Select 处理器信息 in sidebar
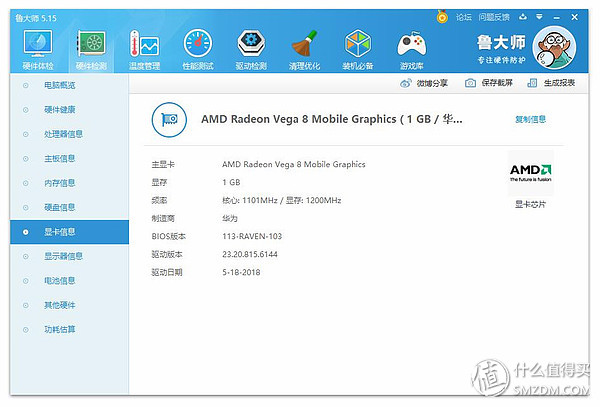 click(63, 134)
